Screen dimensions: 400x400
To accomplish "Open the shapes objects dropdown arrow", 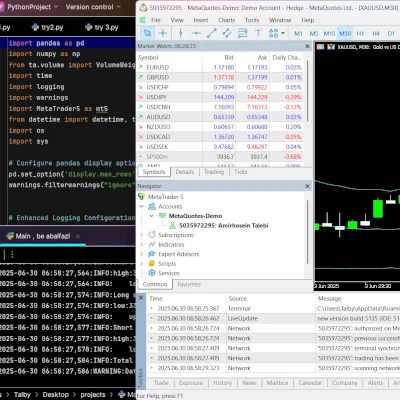I will (283, 33).
